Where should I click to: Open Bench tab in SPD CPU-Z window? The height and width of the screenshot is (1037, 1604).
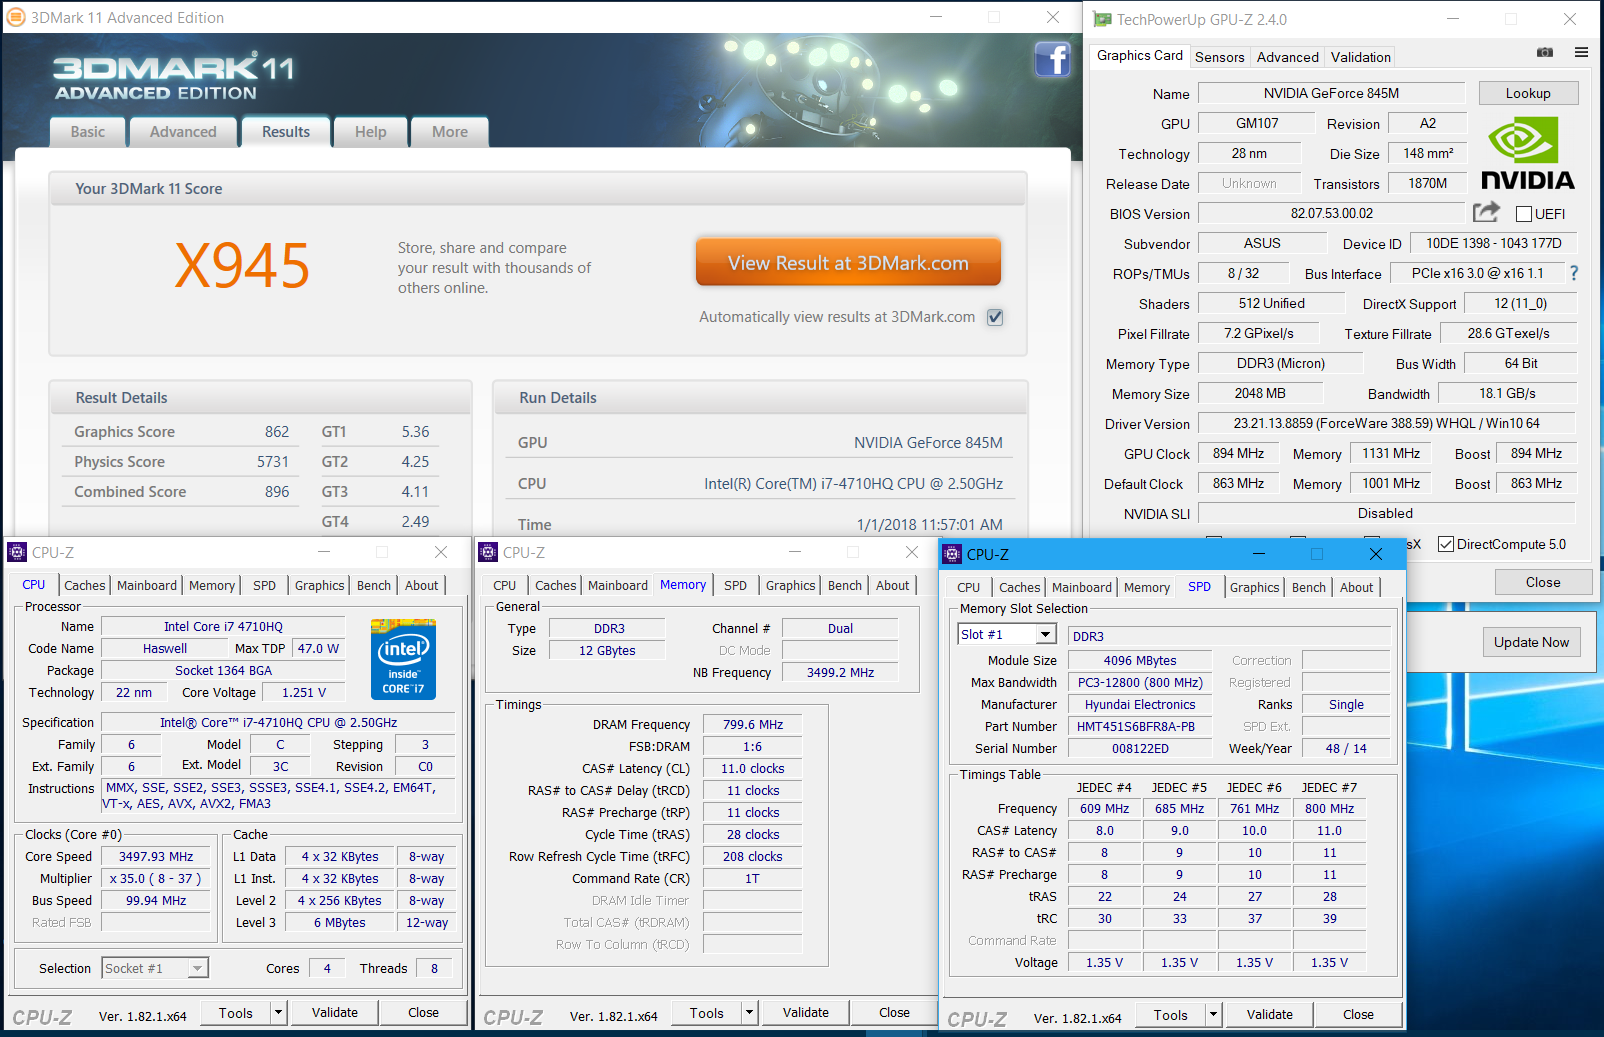(1308, 588)
